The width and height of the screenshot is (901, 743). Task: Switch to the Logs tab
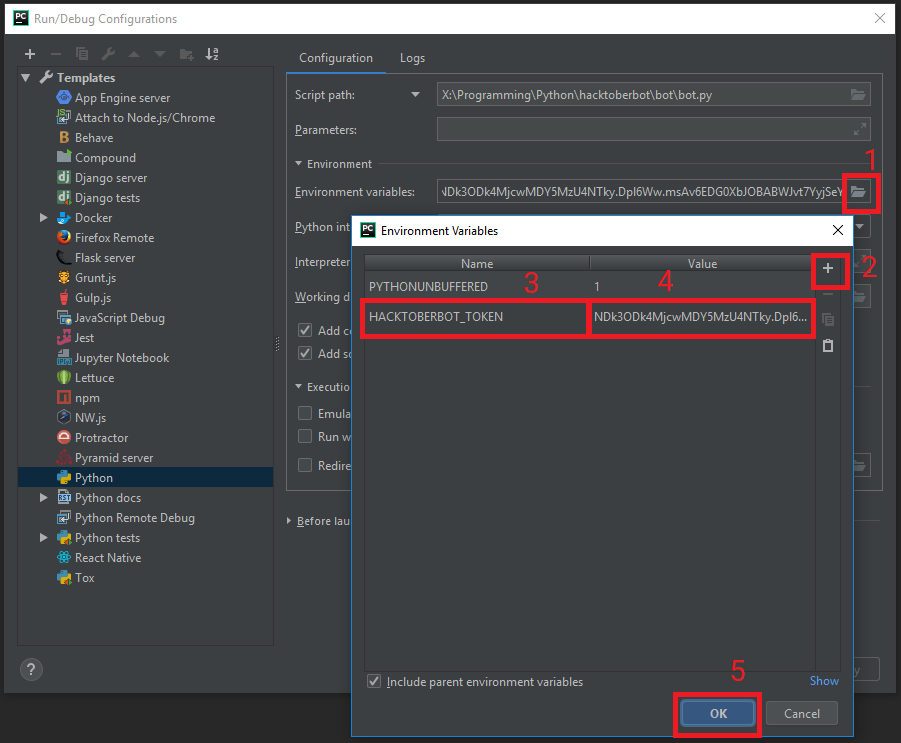point(413,58)
